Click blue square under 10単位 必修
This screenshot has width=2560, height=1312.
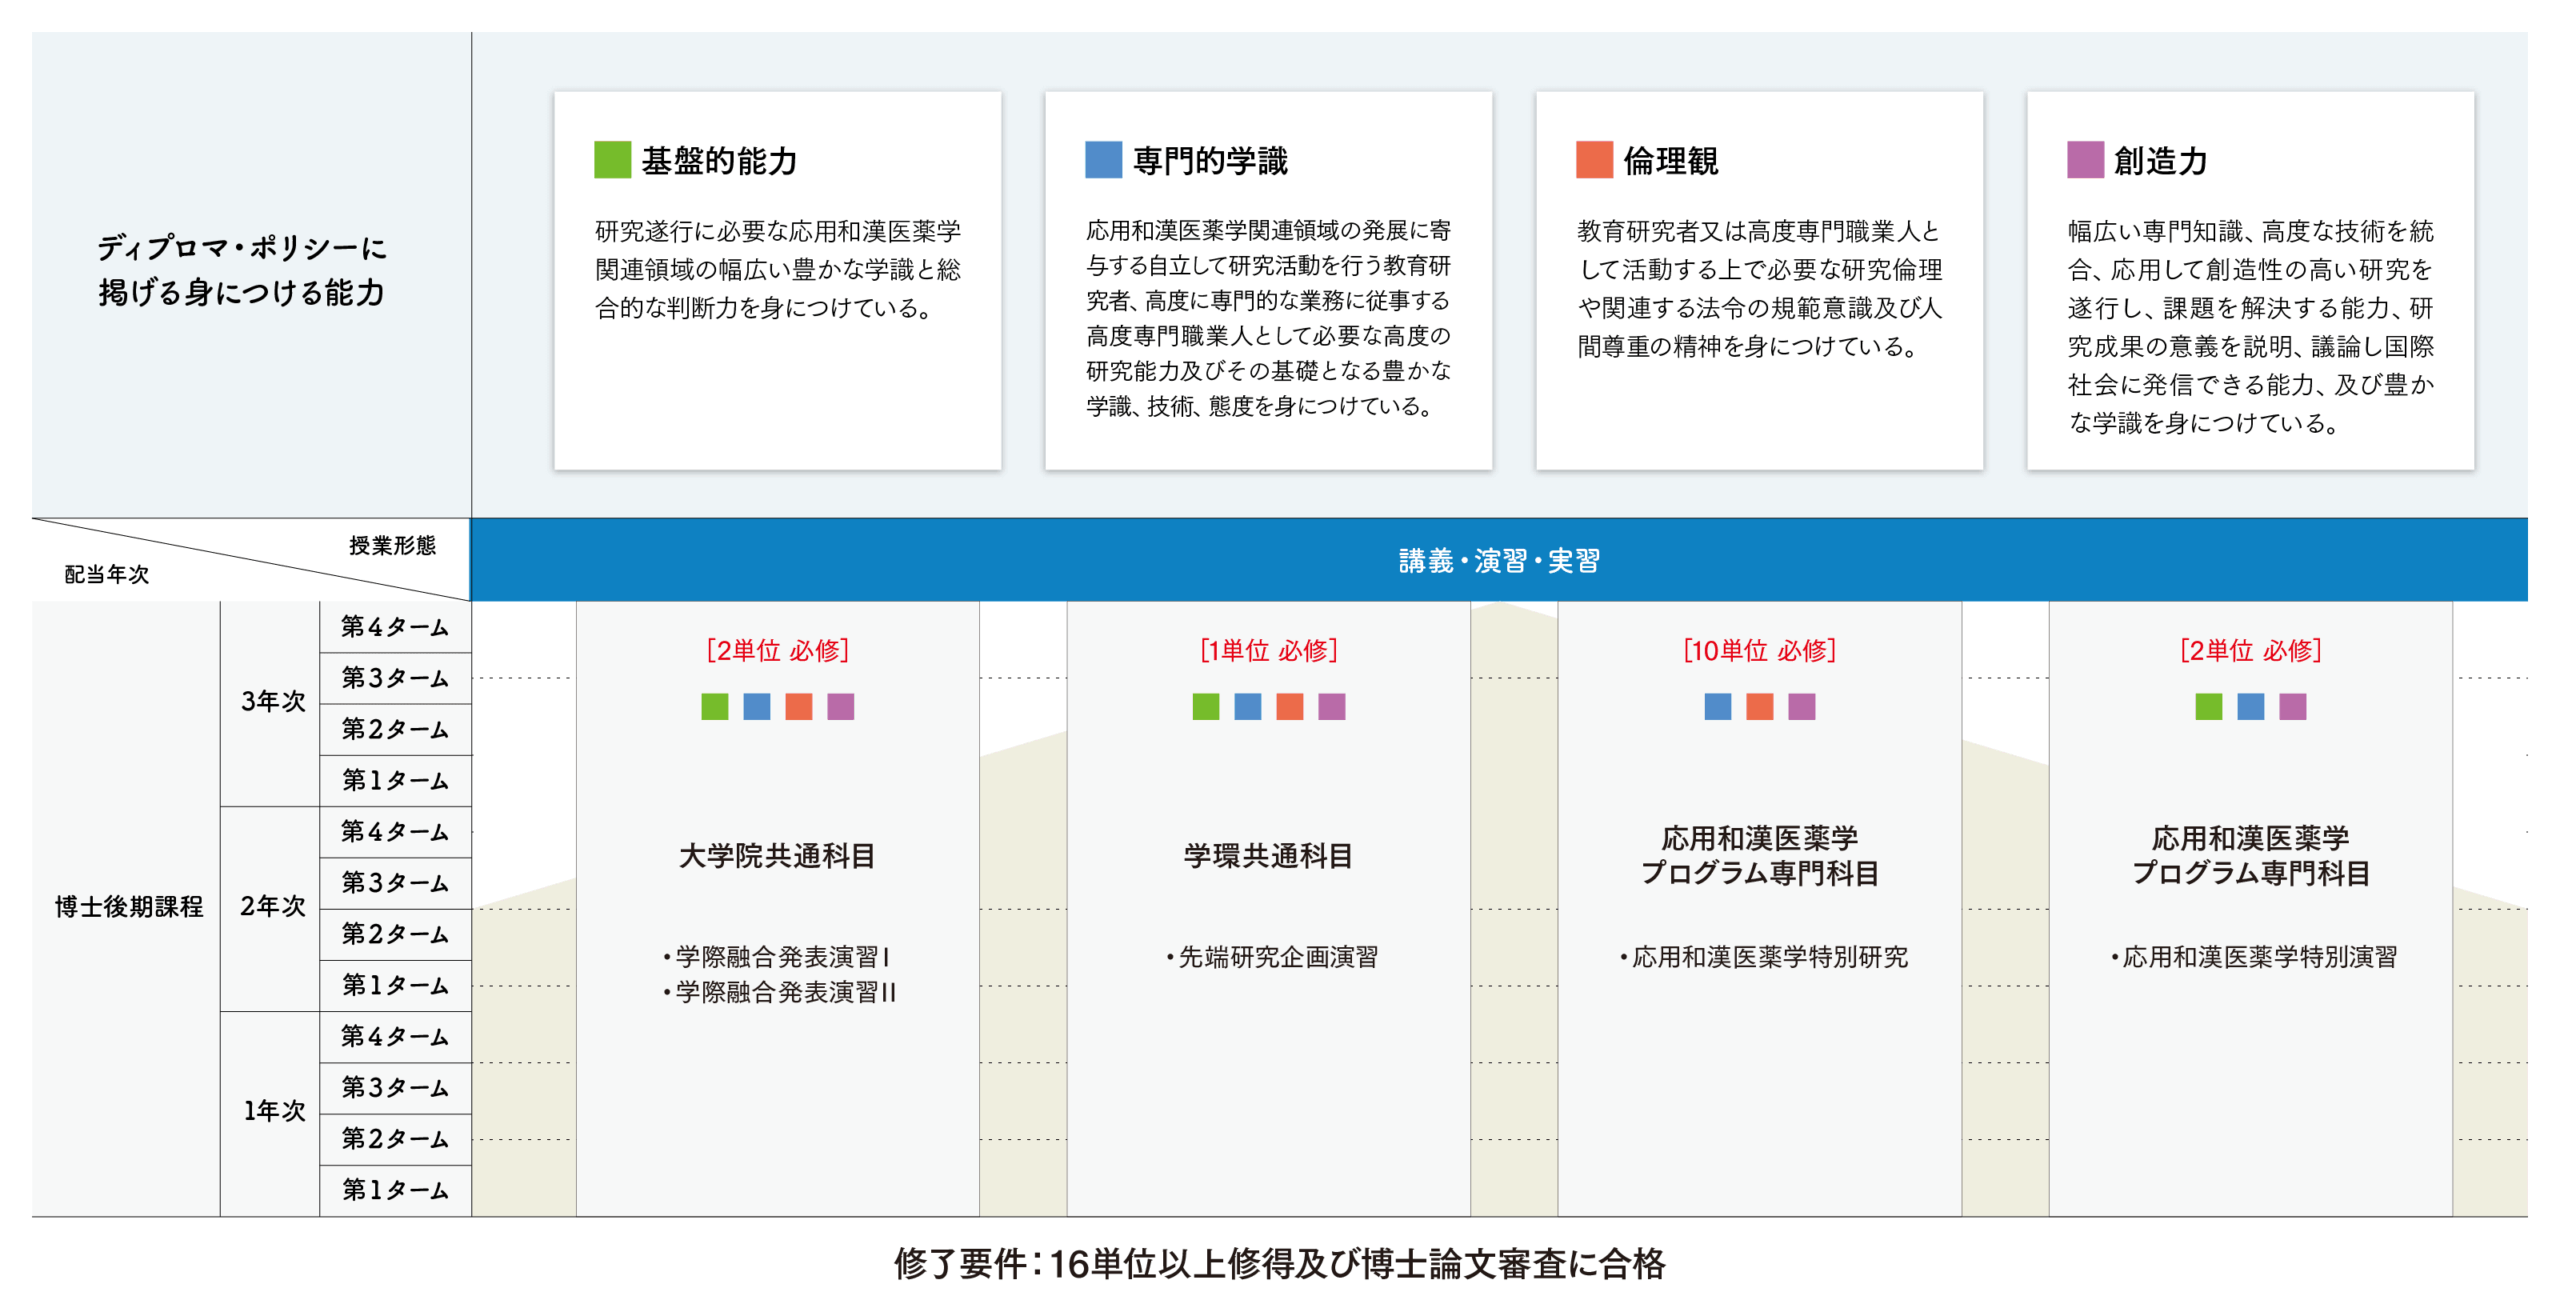(x=1718, y=707)
